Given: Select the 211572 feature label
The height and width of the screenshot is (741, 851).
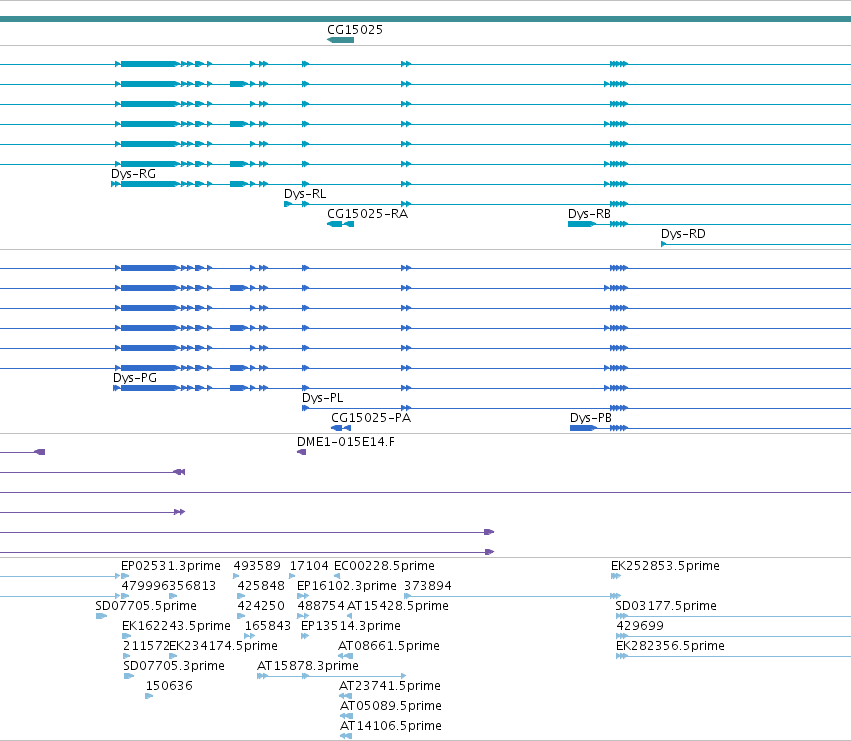Looking at the screenshot, I should coord(146,646).
